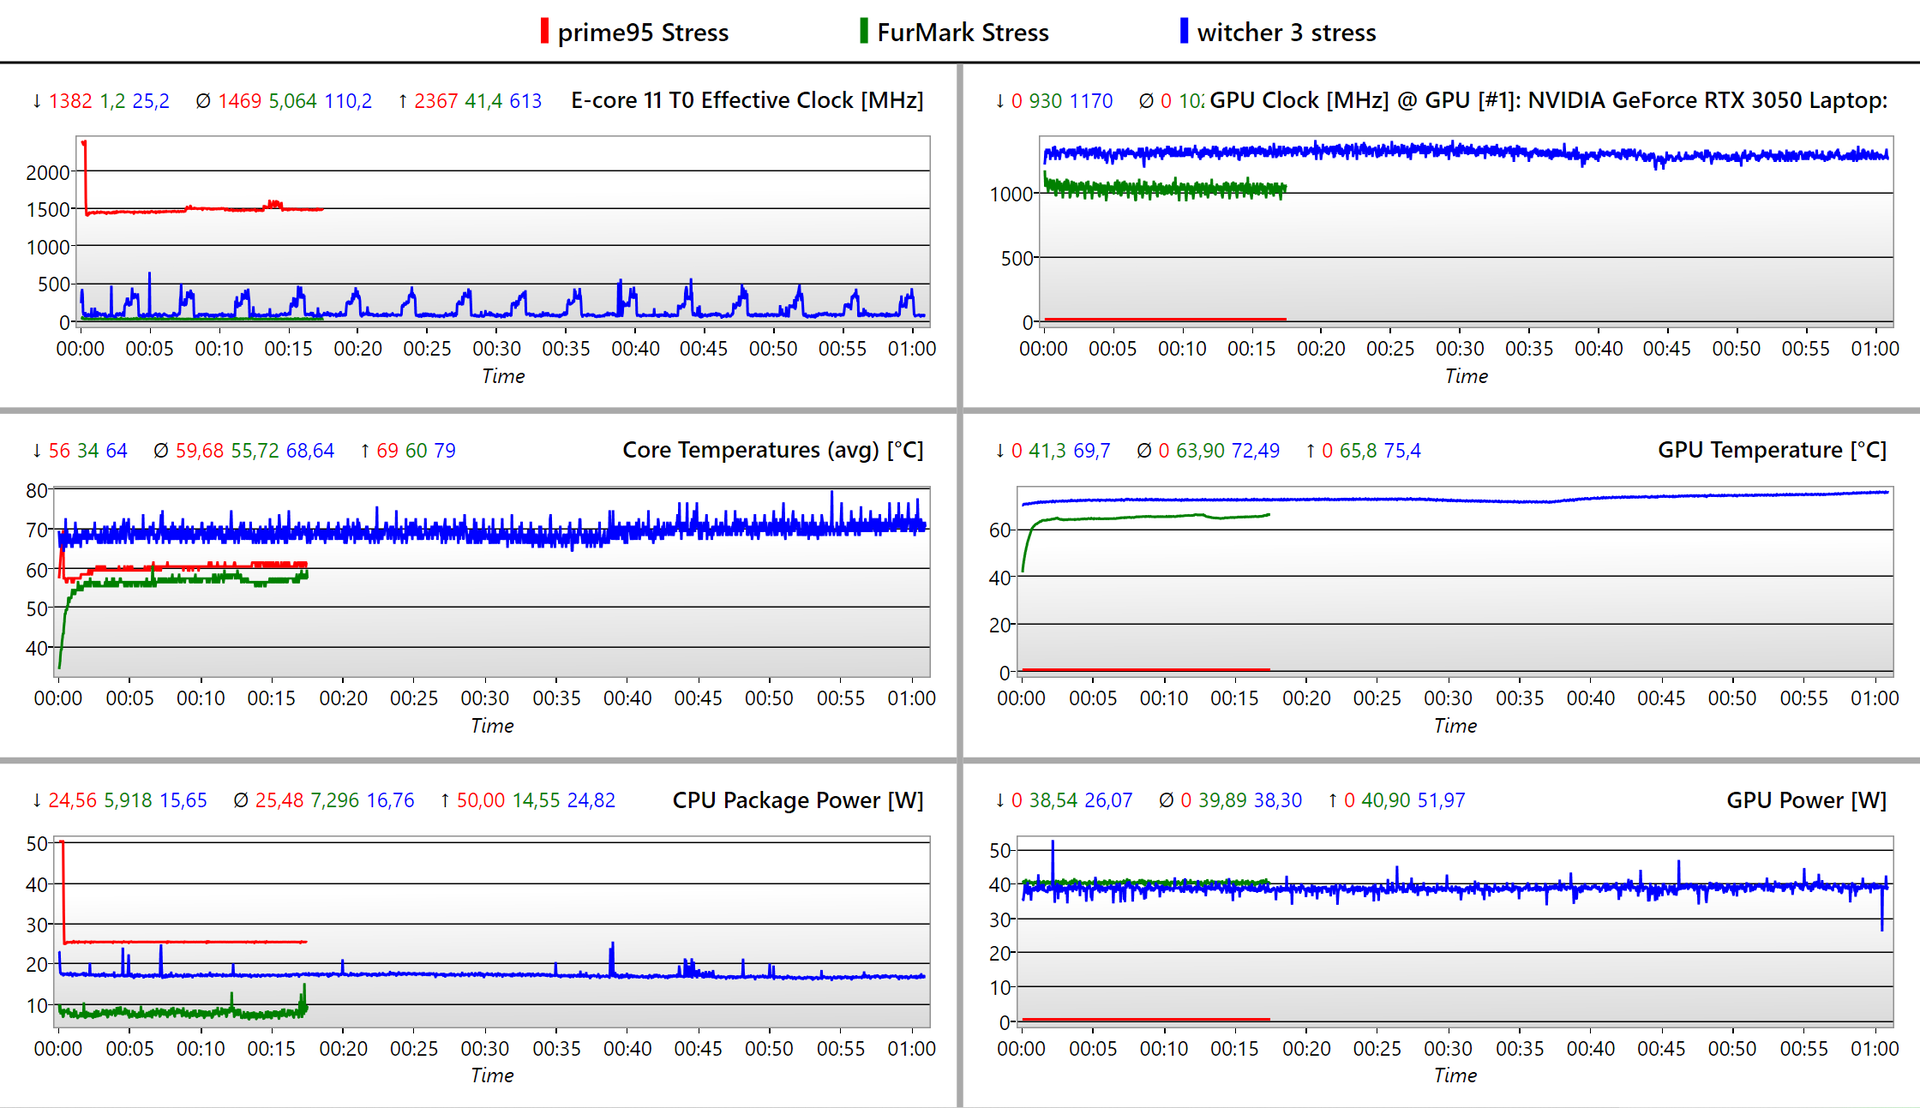1920x1108 pixels.
Task: Click the average symbol in Core Temperatures stats
Action: click(x=161, y=451)
